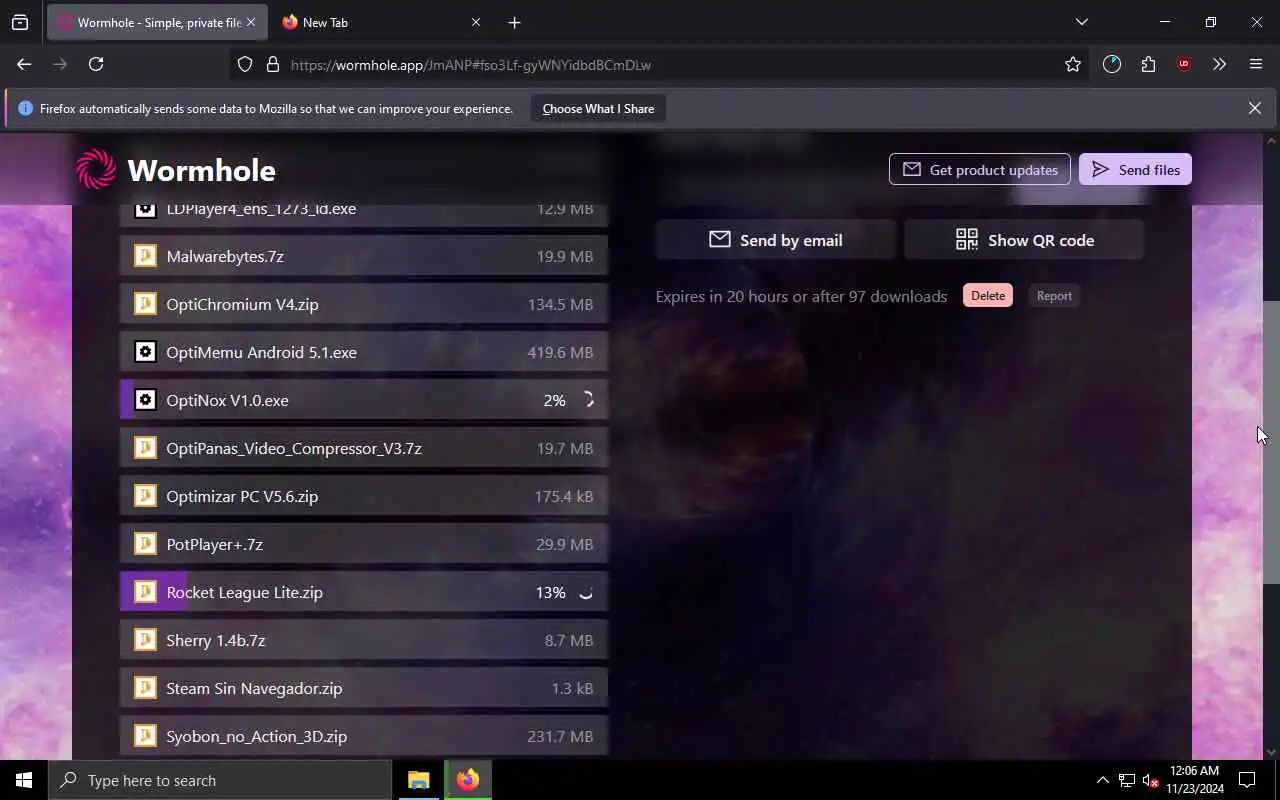Open the Firefox extensions puzzle icon
The height and width of the screenshot is (800, 1280).
coord(1148,64)
